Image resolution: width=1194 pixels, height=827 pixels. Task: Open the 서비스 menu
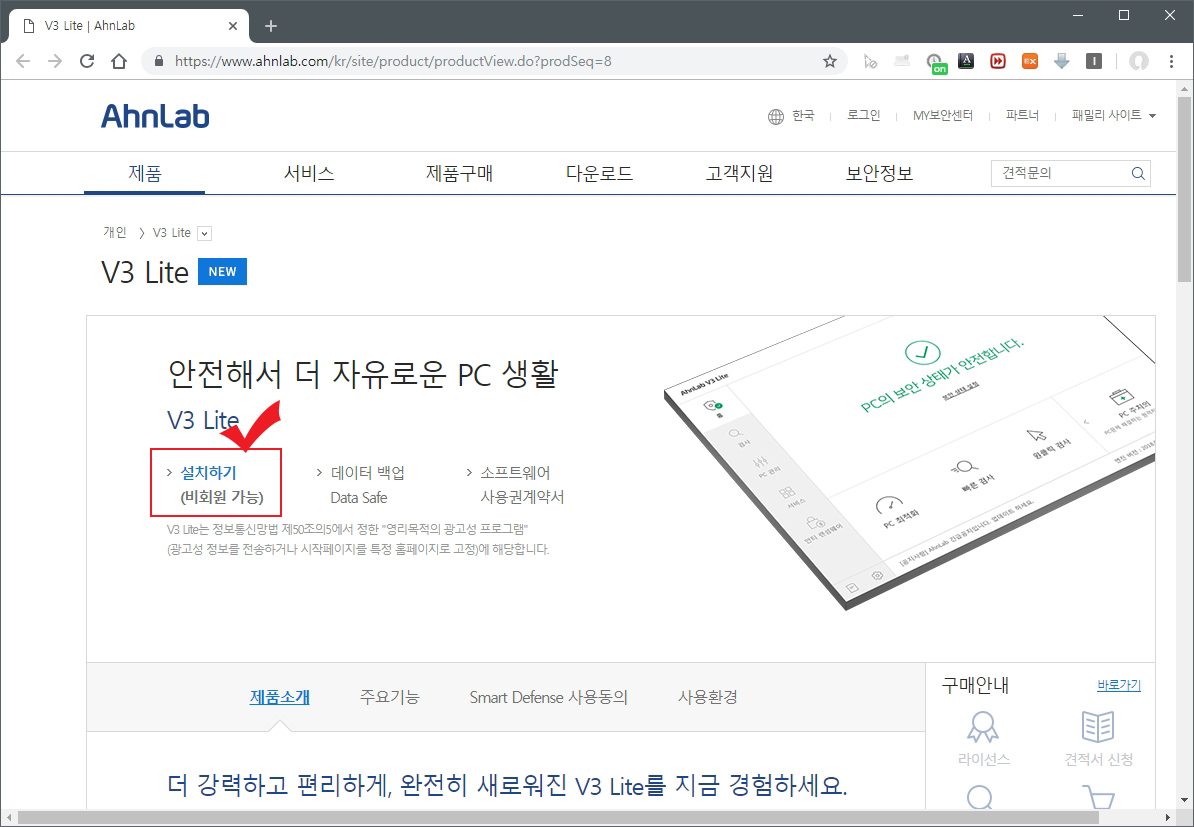coord(309,173)
